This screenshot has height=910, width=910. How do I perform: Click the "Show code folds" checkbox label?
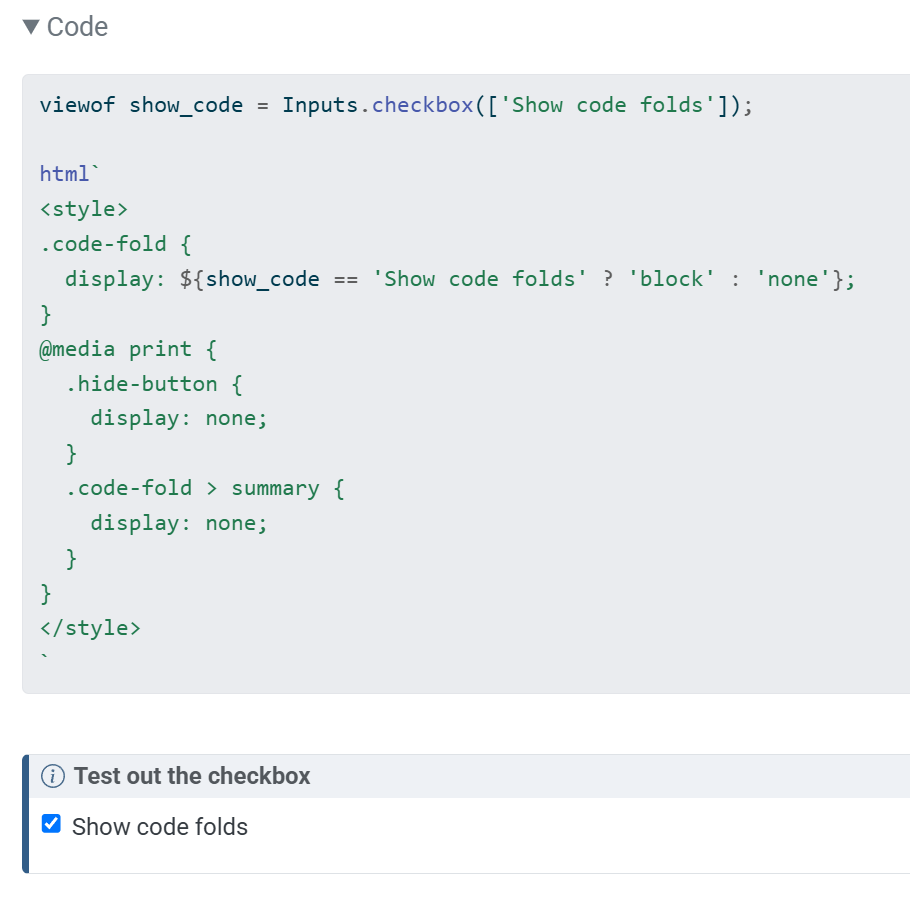click(x=160, y=827)
